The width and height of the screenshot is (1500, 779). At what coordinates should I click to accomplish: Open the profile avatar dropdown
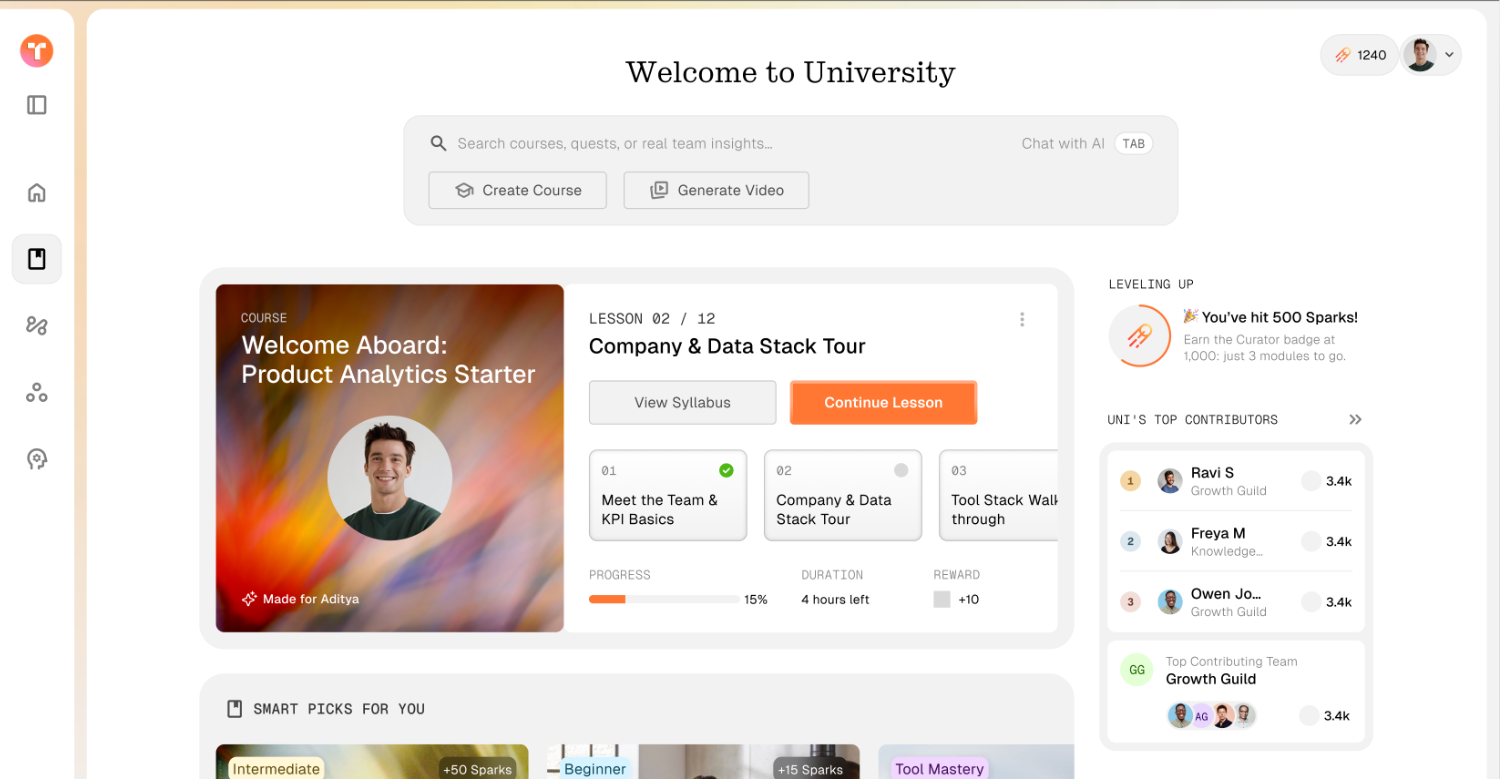point(1431,55)
